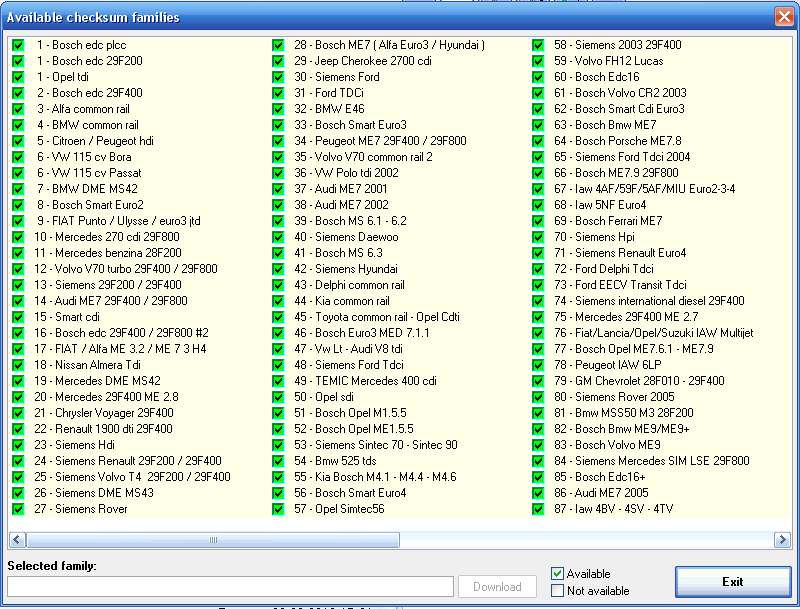Toggle checkbox for 87 - Iaw 4BV - 4SV - 4TV

click(538, 509)
